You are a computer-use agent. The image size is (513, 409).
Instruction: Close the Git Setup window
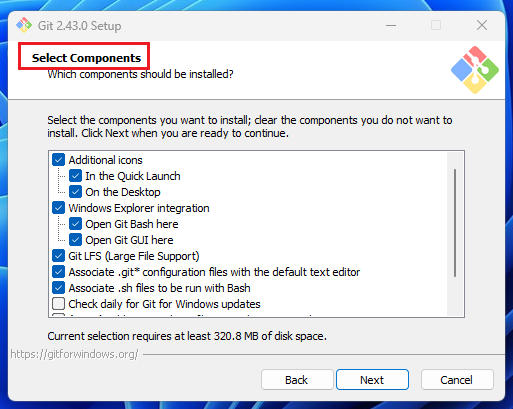tap(482, 25)
